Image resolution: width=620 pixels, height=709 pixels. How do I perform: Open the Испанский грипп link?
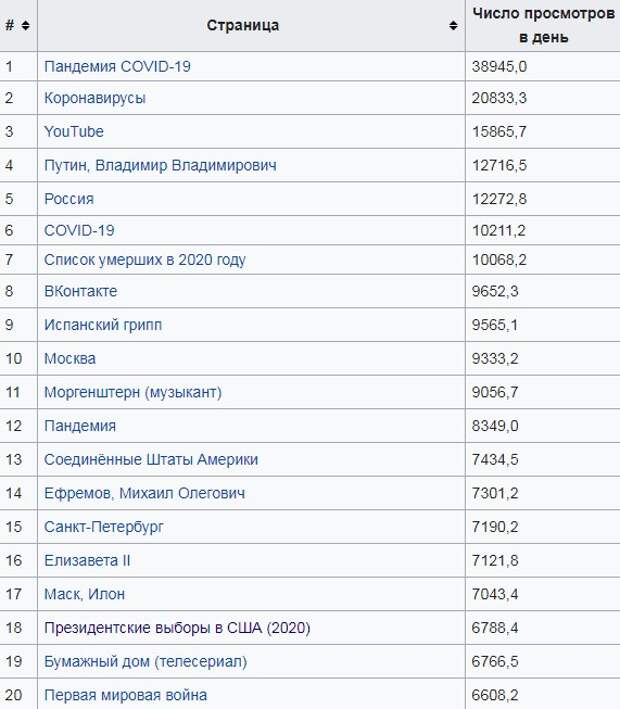point(103,325)
